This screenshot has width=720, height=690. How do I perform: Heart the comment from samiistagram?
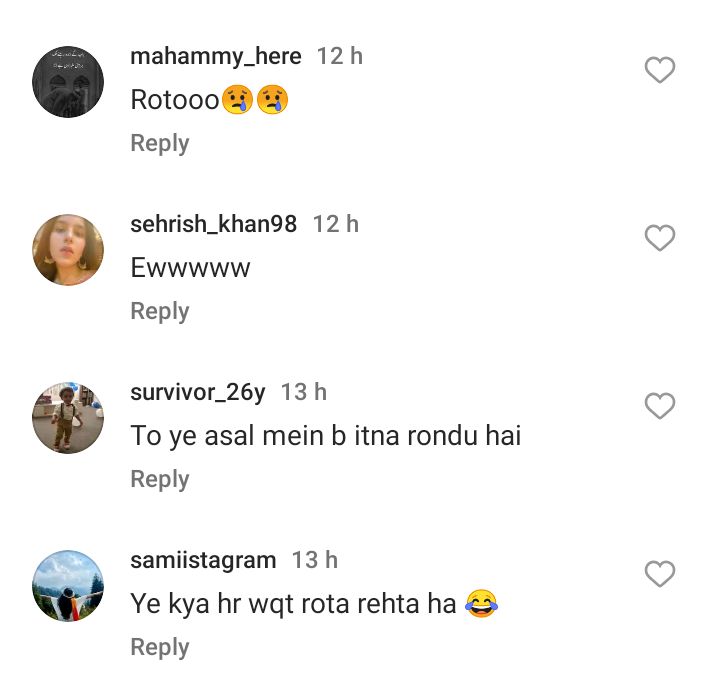(659, 574)
